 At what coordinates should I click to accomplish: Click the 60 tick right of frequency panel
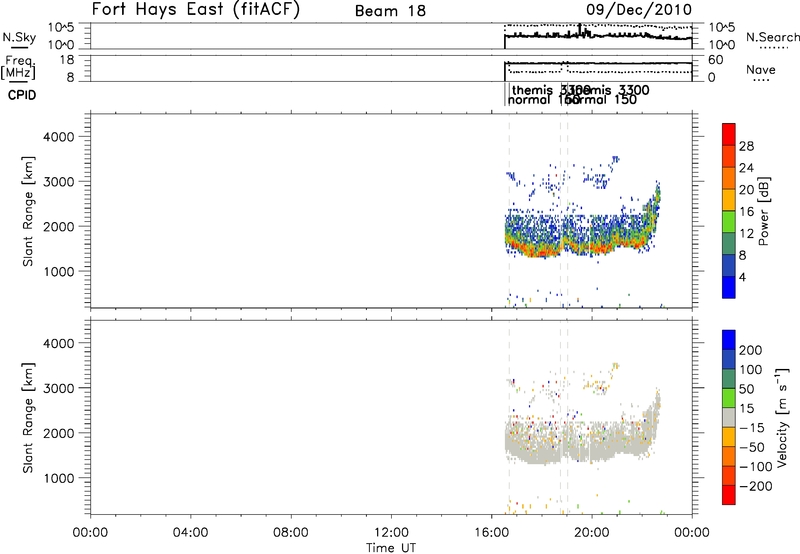pyautogui.click(x=716, y=60)
